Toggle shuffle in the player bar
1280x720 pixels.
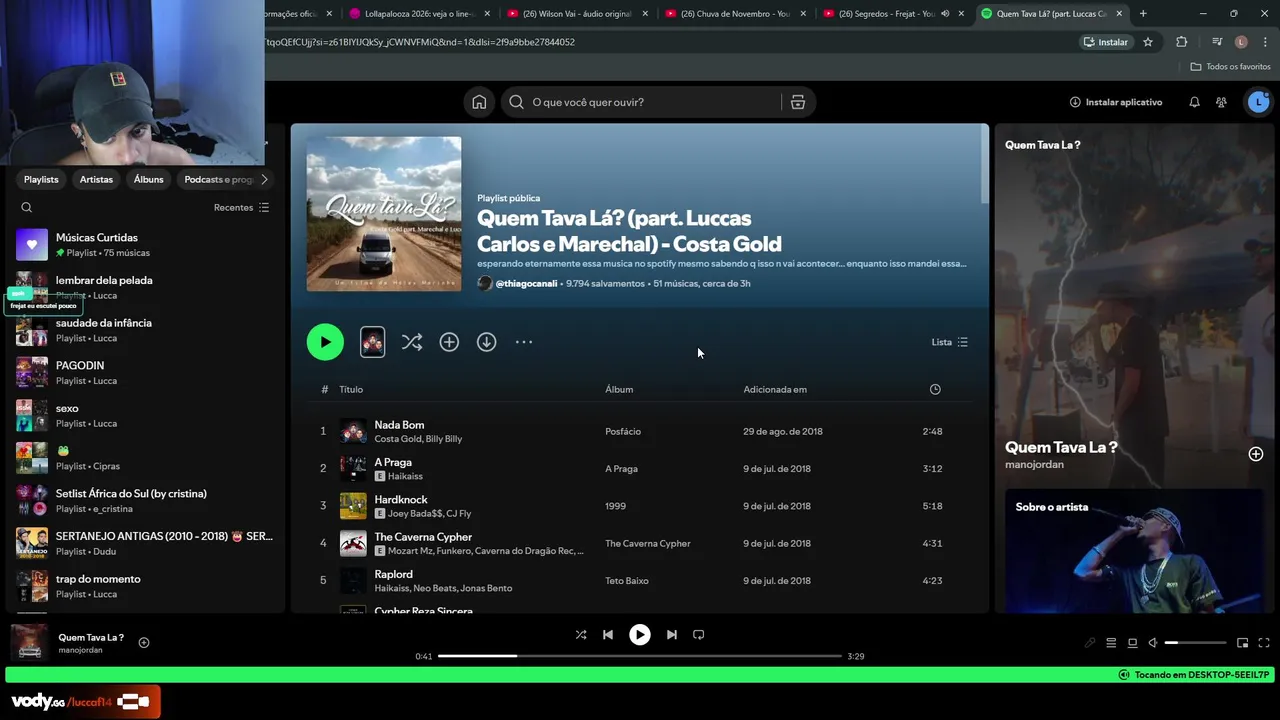tap(581, 634)
